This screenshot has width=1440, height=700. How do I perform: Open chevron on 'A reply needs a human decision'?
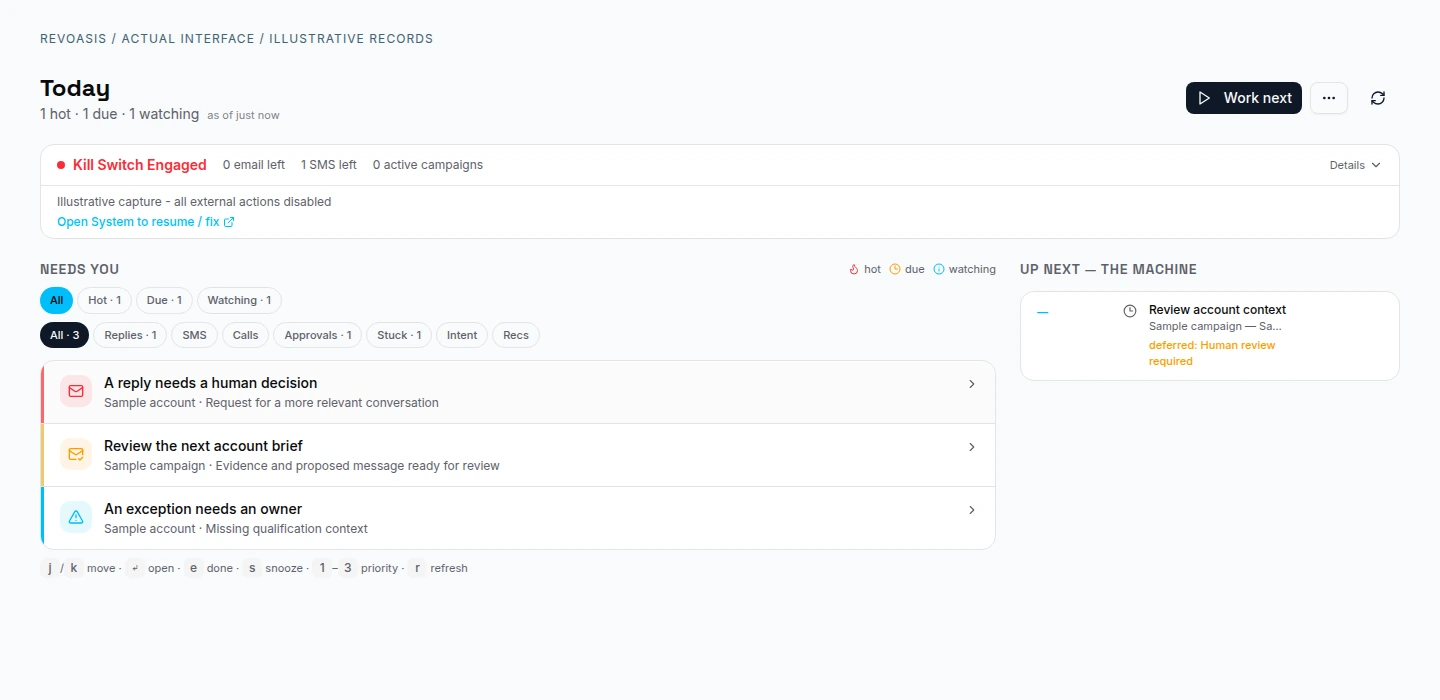coord(971,384)
